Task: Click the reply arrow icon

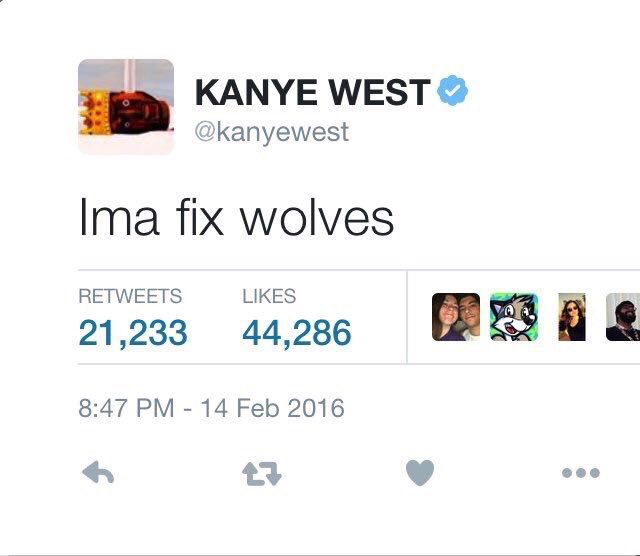Action: (x=98, y=473)
